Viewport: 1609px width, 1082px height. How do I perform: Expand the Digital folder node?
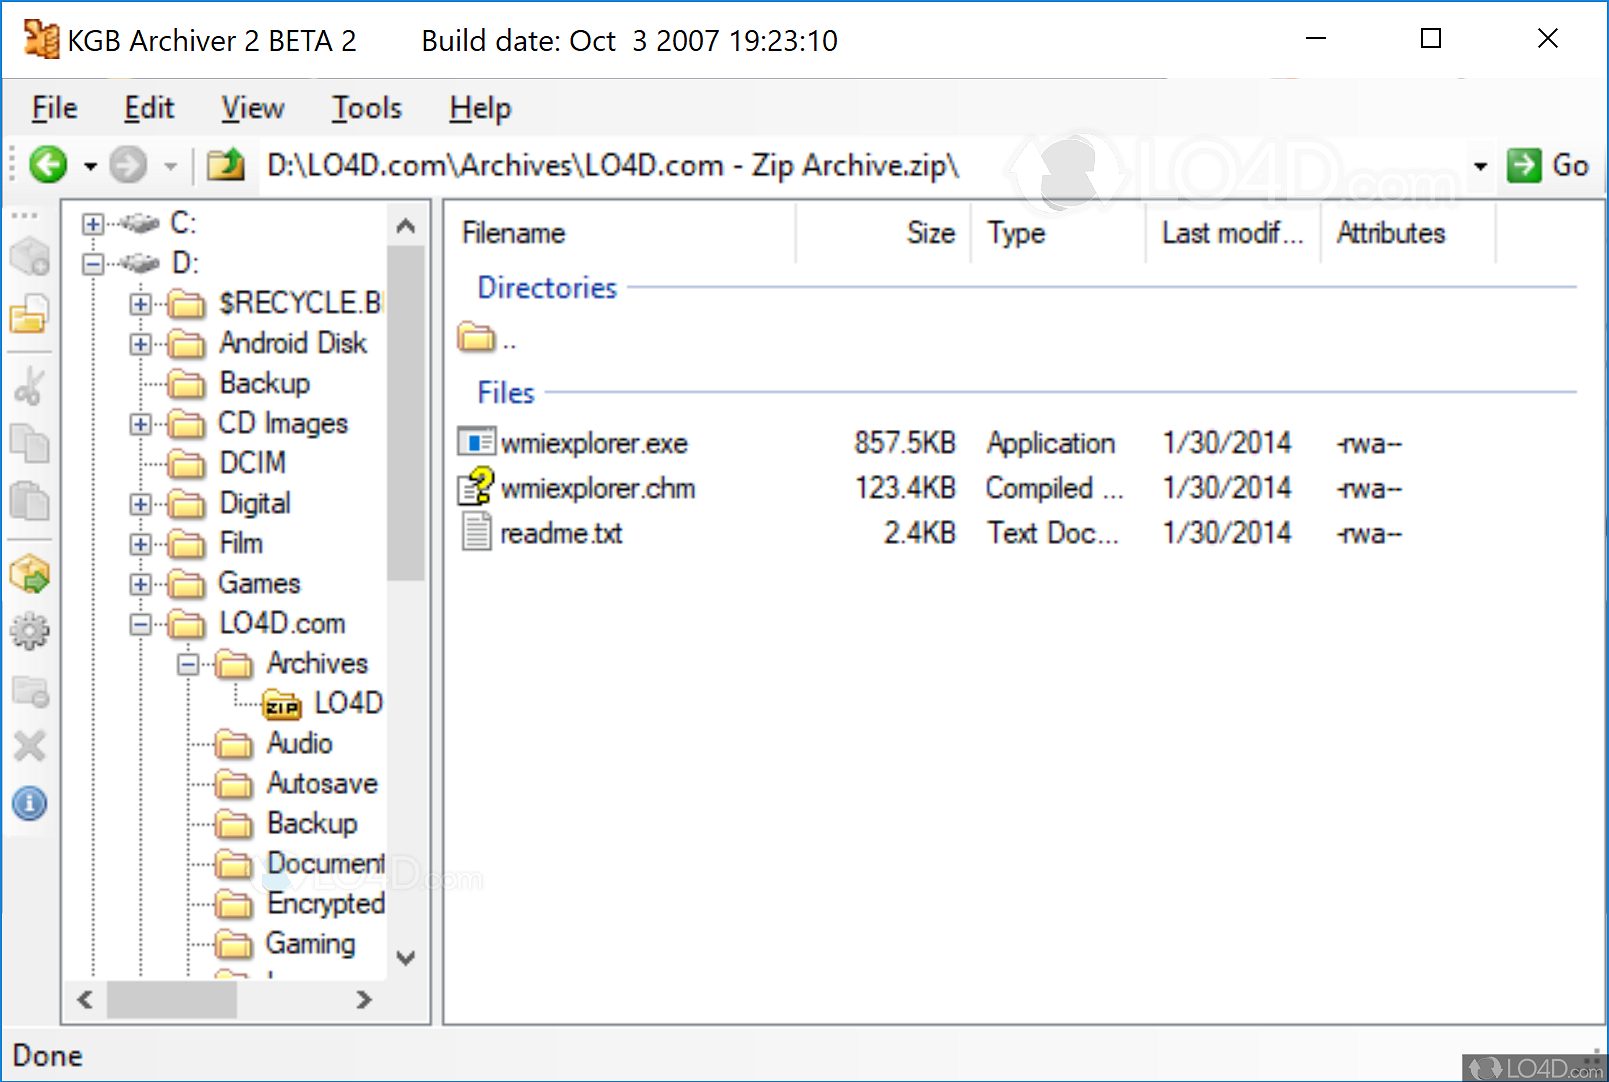pos(140,504)
